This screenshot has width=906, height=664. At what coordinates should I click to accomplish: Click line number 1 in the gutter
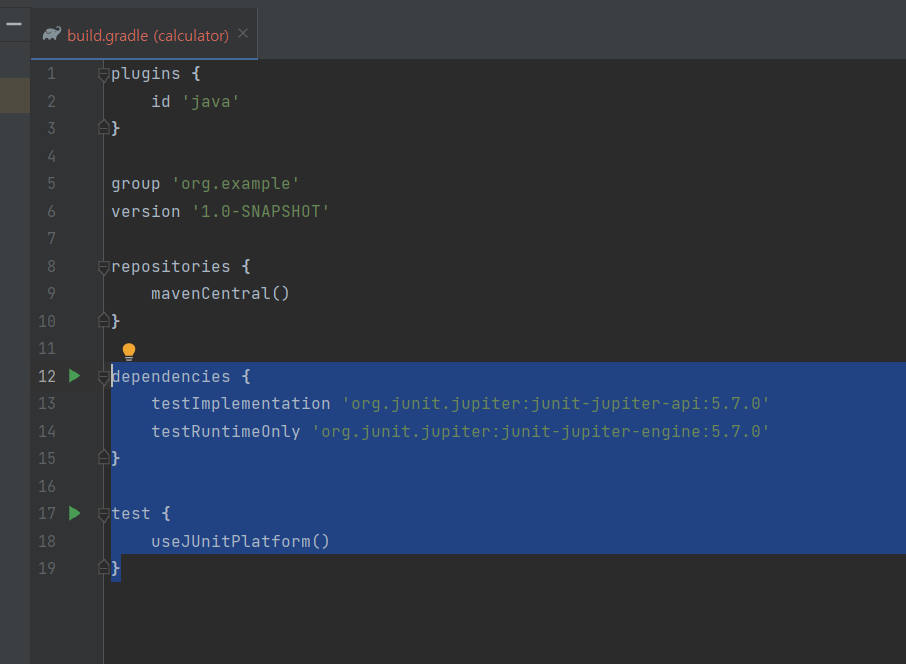(x=51, y=74)
